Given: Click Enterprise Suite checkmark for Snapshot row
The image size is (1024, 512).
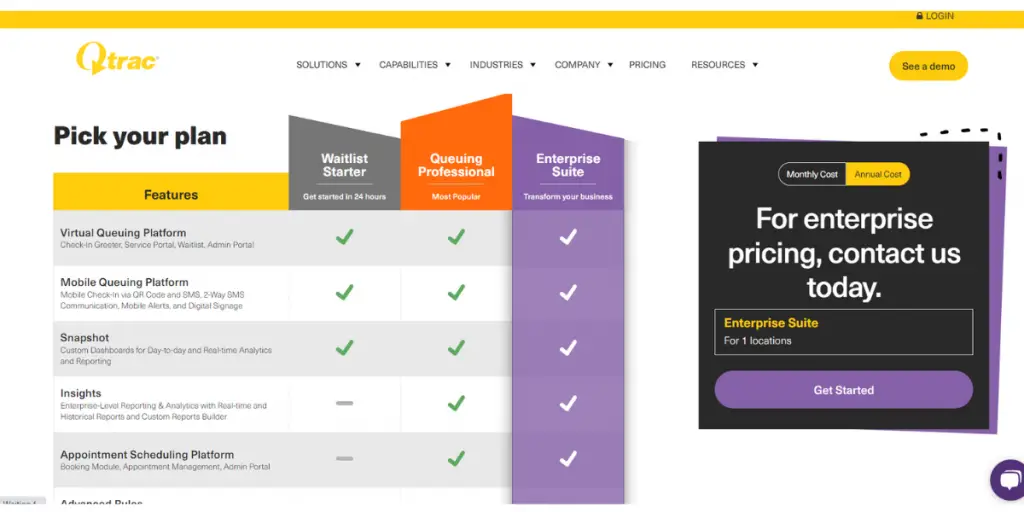Looking at the screenshot, I should click(x=568, y=348).
